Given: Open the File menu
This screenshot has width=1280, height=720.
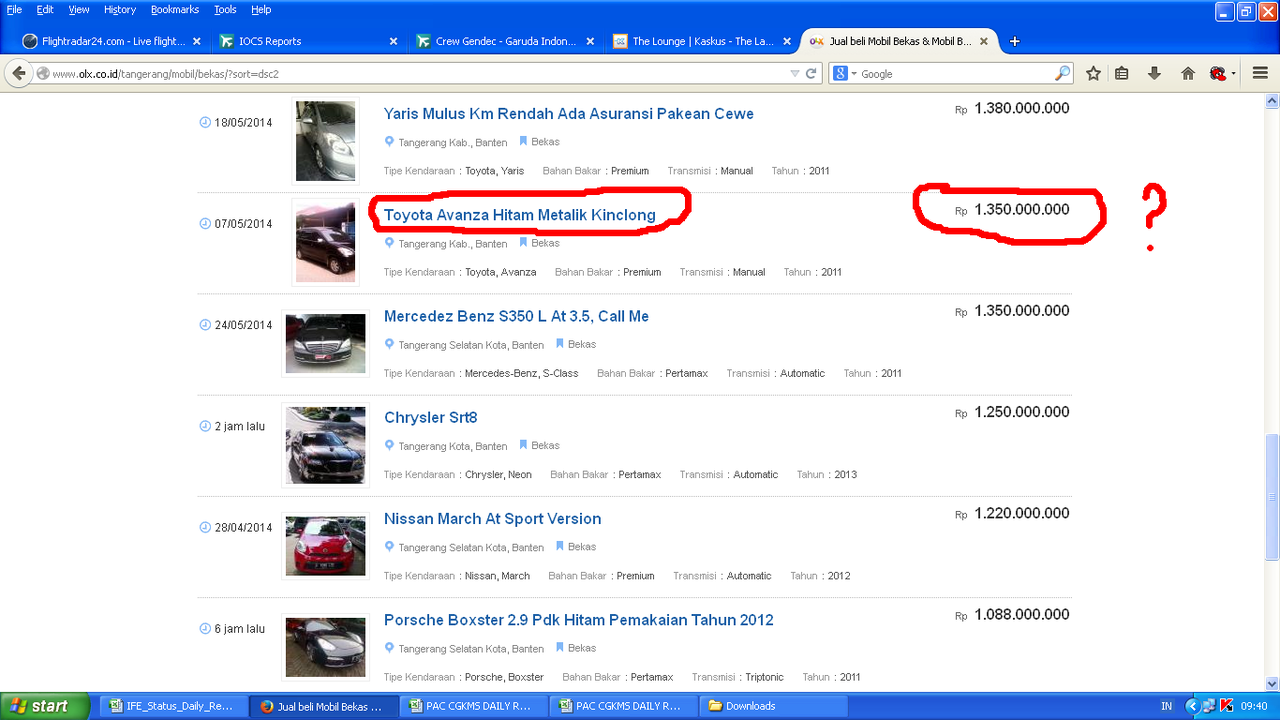Looking at the screenshot, I should [14, 9].
